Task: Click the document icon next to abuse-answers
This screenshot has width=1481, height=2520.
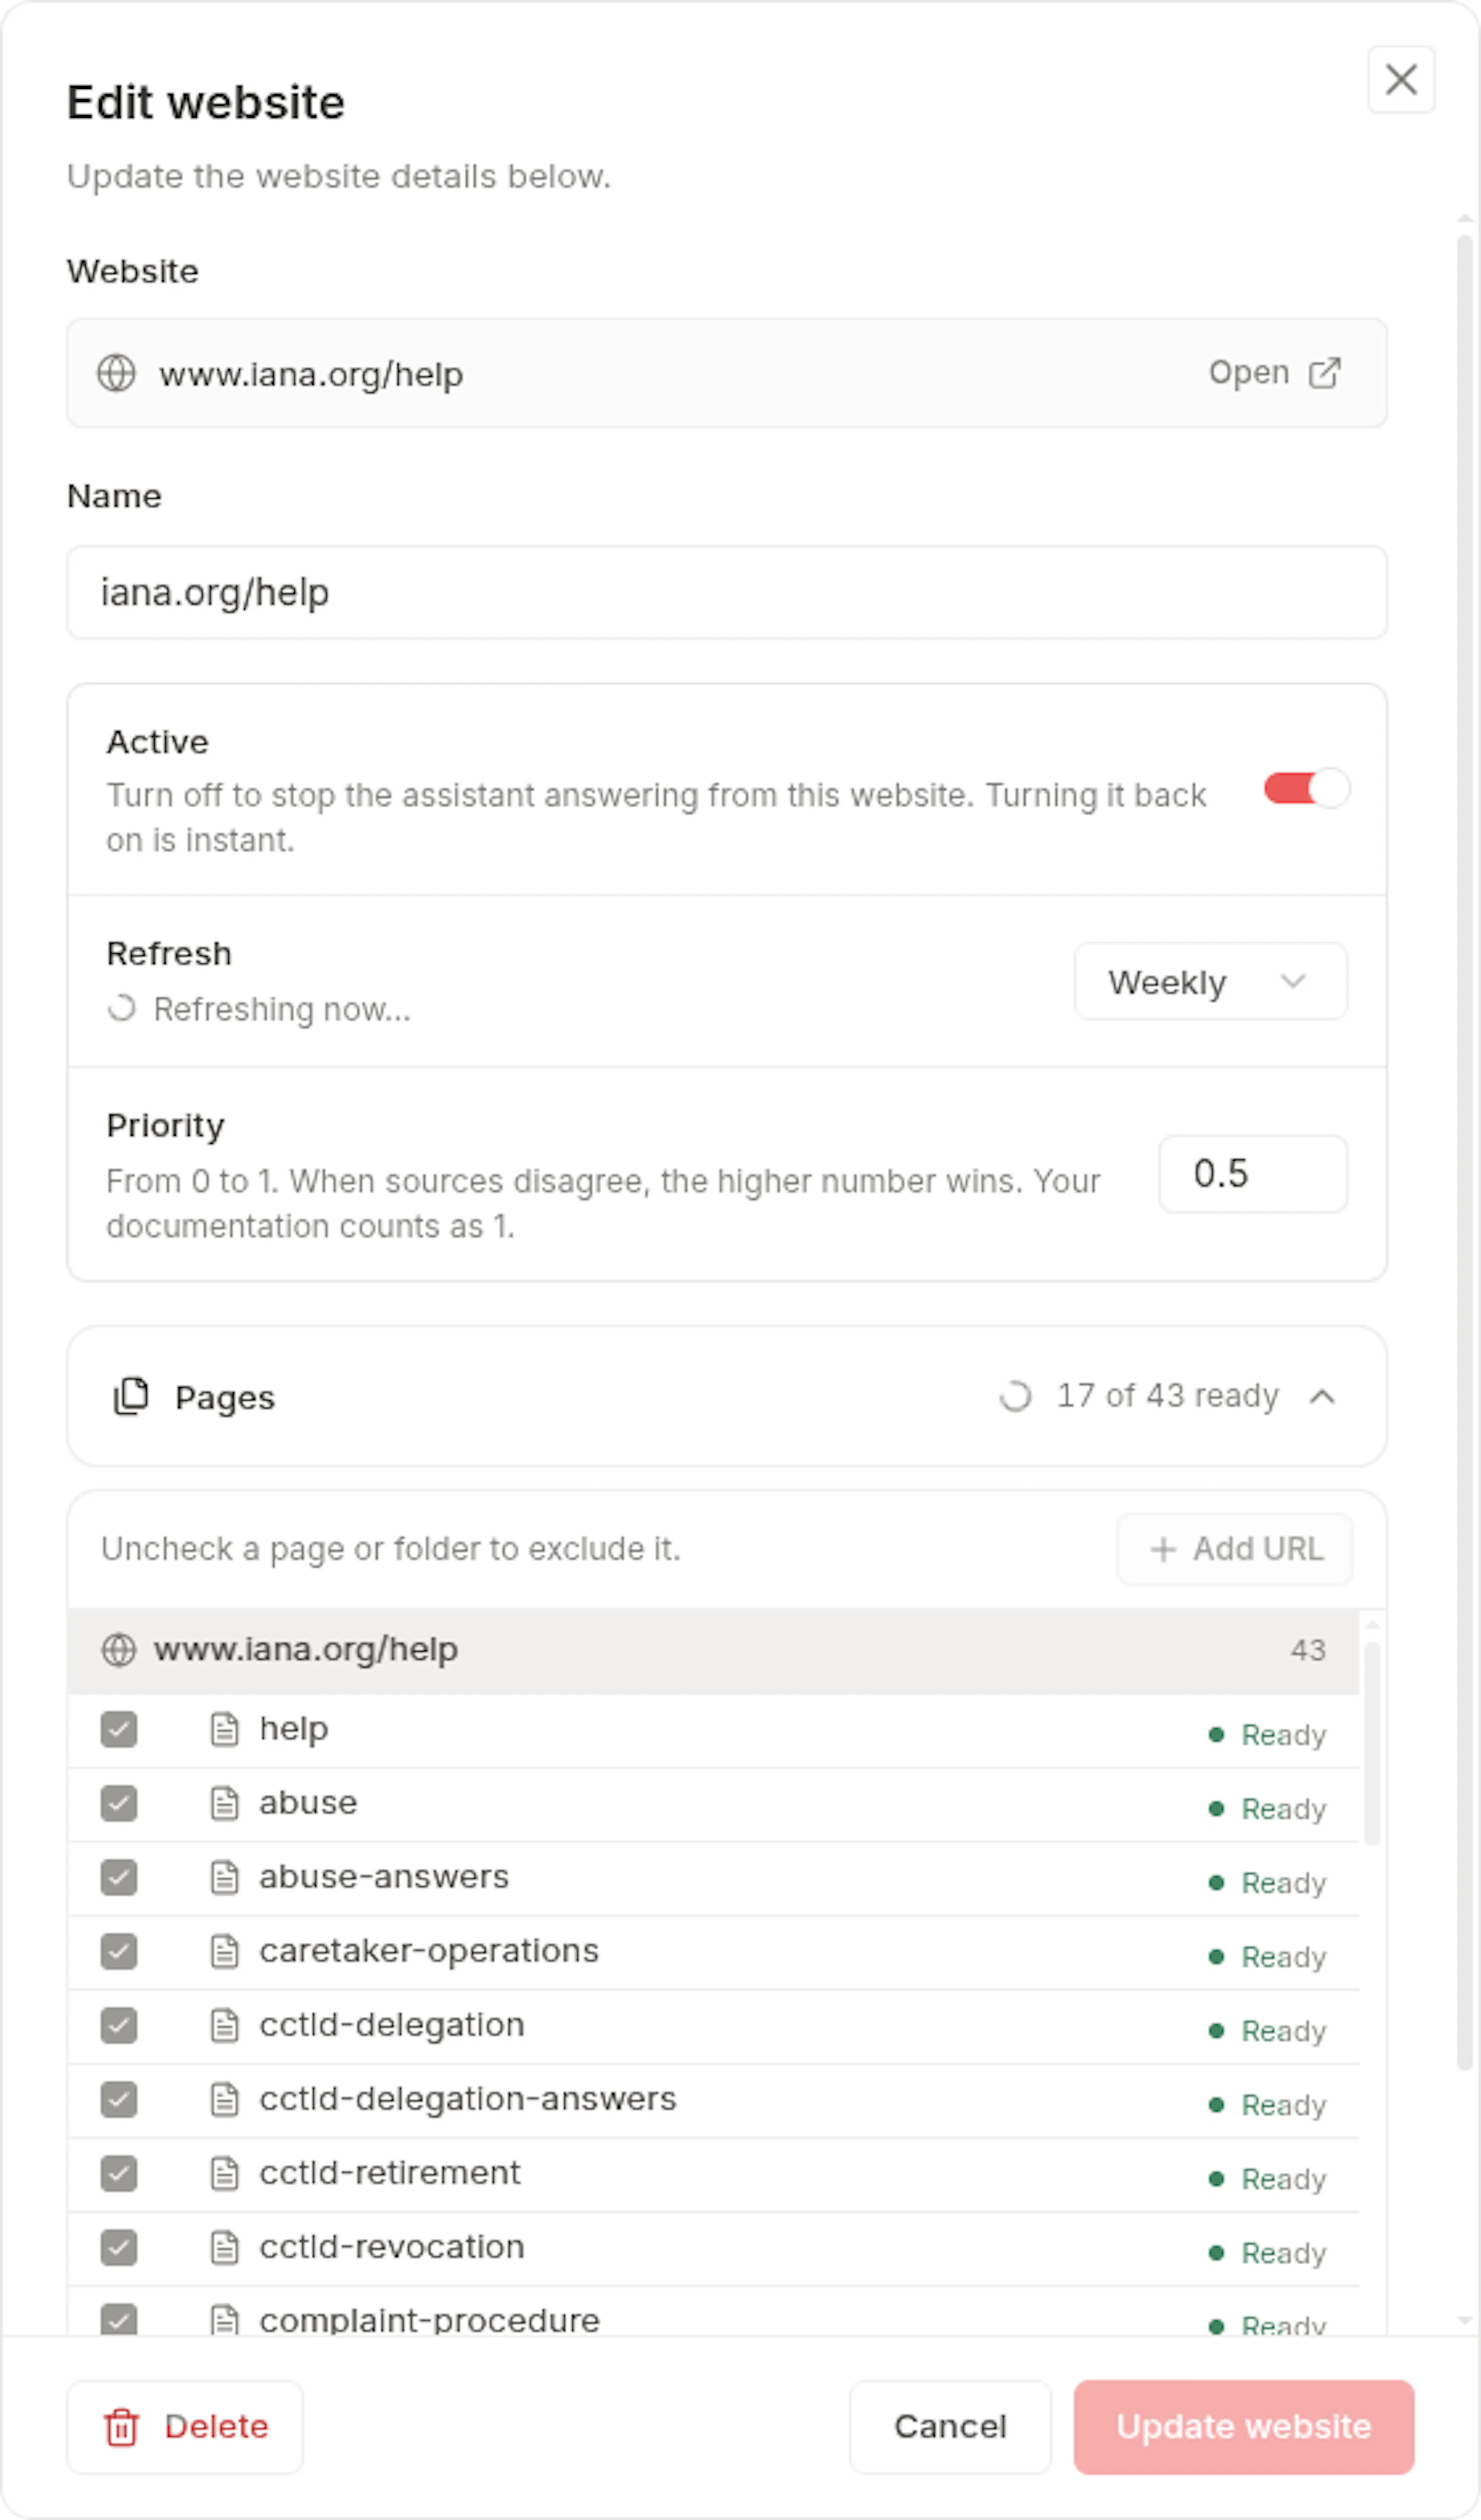Action: [x=225, y=1877]
